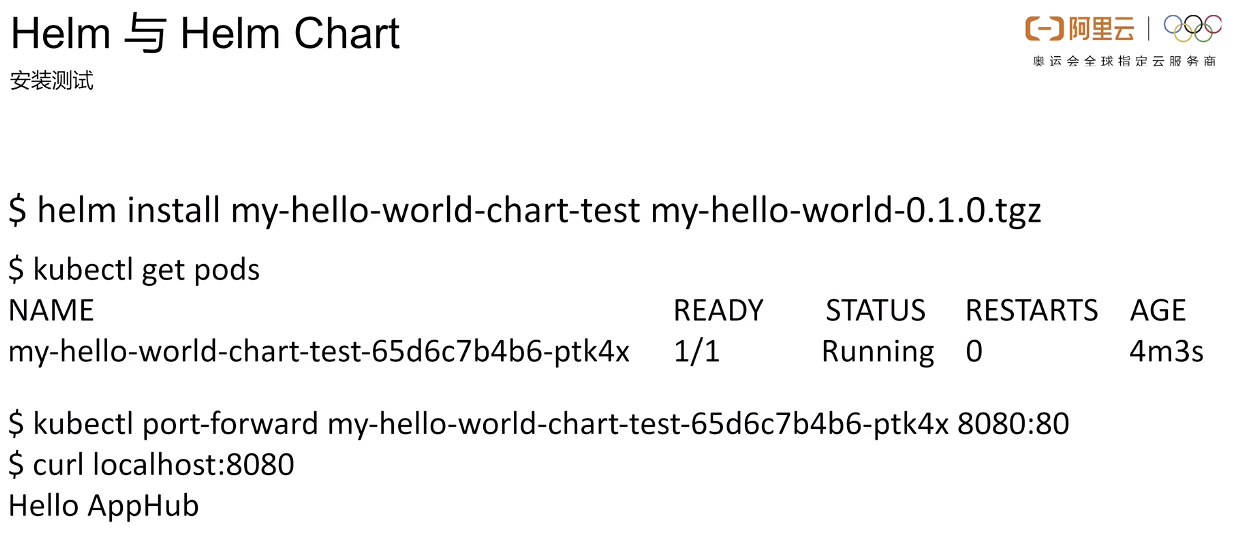This screenshot has height=548, width=1245.
Task: Click the 4m3s age value
Action: pyautogui.click(x=1166, y=352)
